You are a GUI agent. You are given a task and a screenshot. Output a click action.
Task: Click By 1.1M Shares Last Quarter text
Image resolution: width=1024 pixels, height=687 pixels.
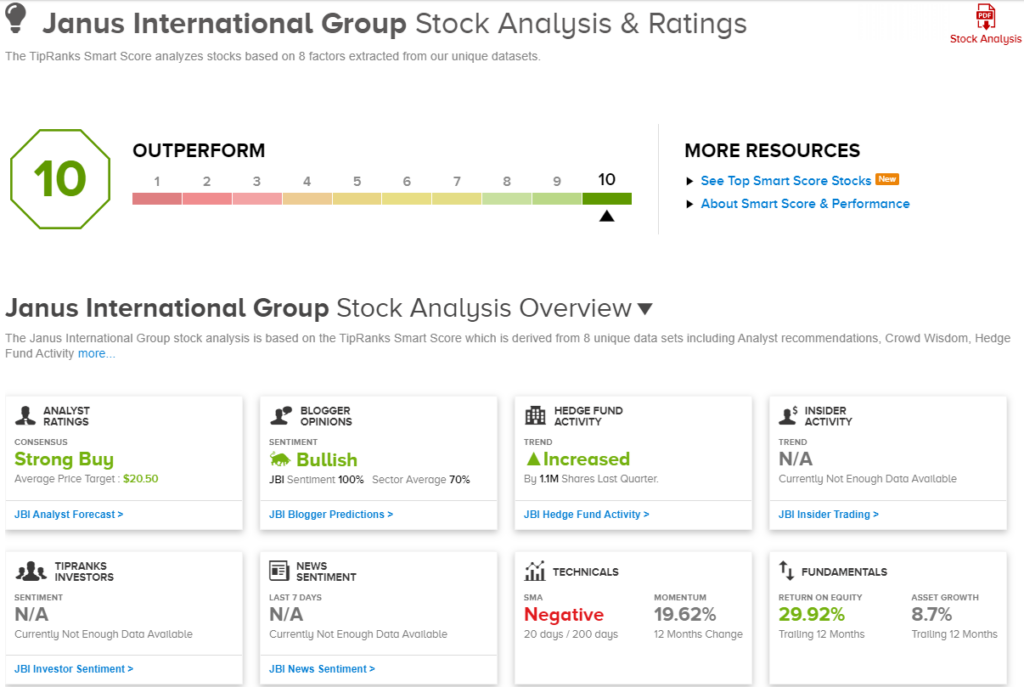591,479
